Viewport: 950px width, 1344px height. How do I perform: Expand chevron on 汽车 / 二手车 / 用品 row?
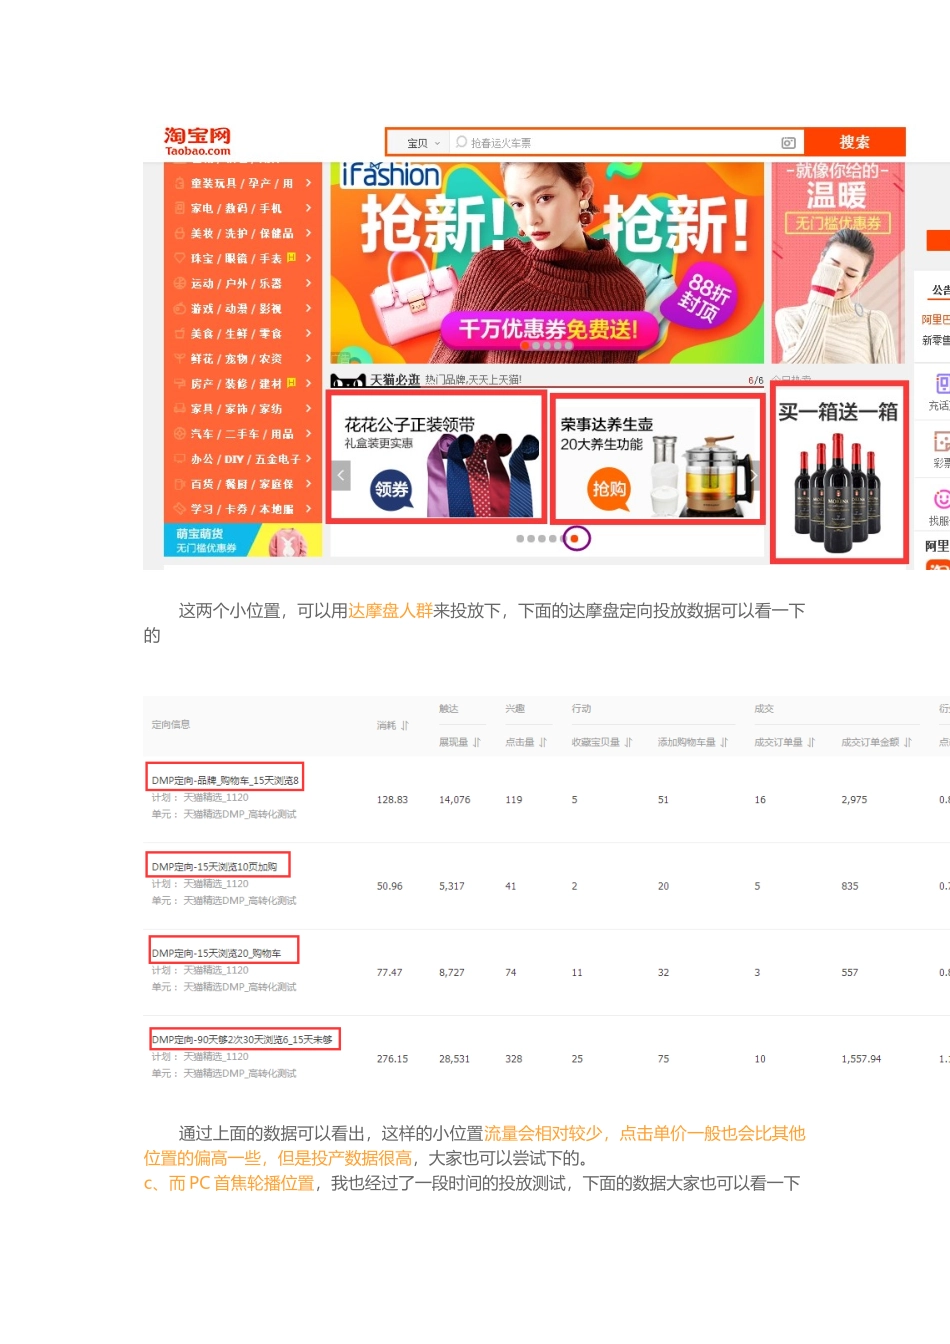pos(308,433)
